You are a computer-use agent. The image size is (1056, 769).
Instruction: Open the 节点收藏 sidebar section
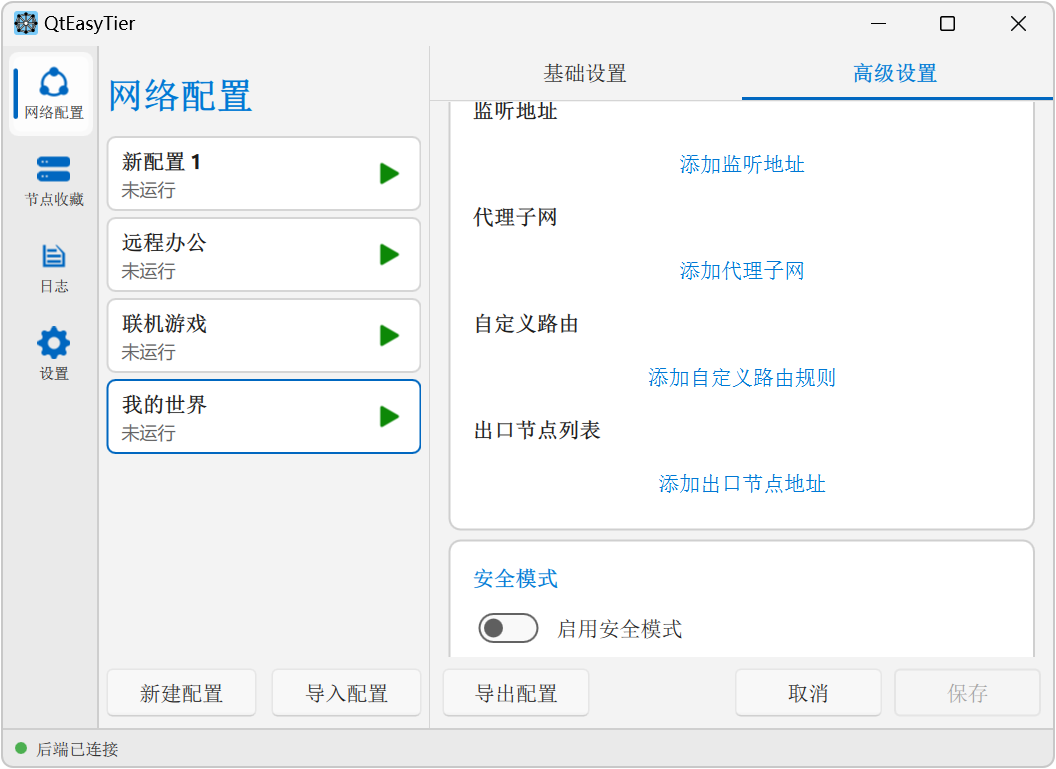[x=54, y=180]
